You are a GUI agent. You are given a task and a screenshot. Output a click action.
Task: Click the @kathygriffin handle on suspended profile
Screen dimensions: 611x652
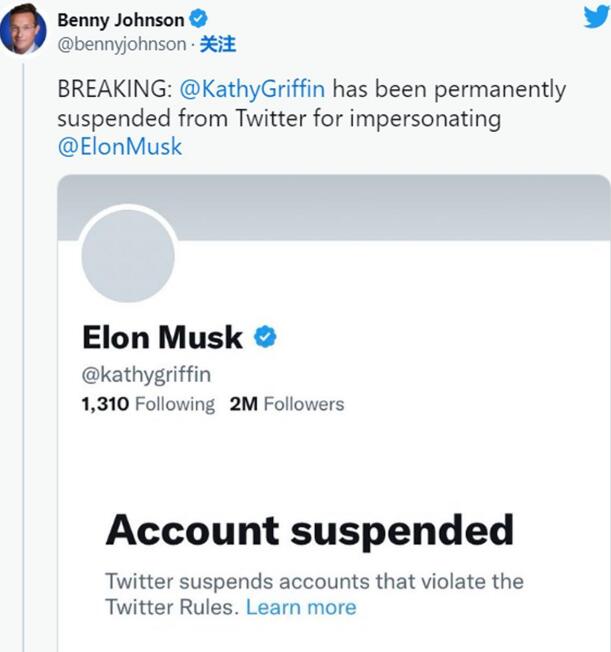click(146, 374)
